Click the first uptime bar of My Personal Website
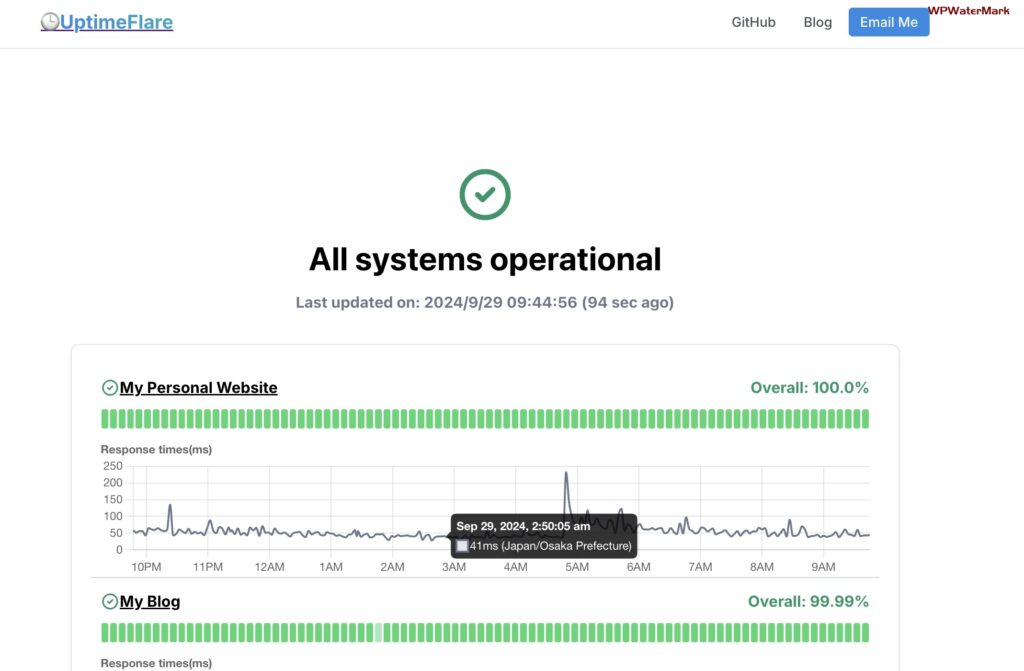This screenshot has width=1024, height=671. 104,419
